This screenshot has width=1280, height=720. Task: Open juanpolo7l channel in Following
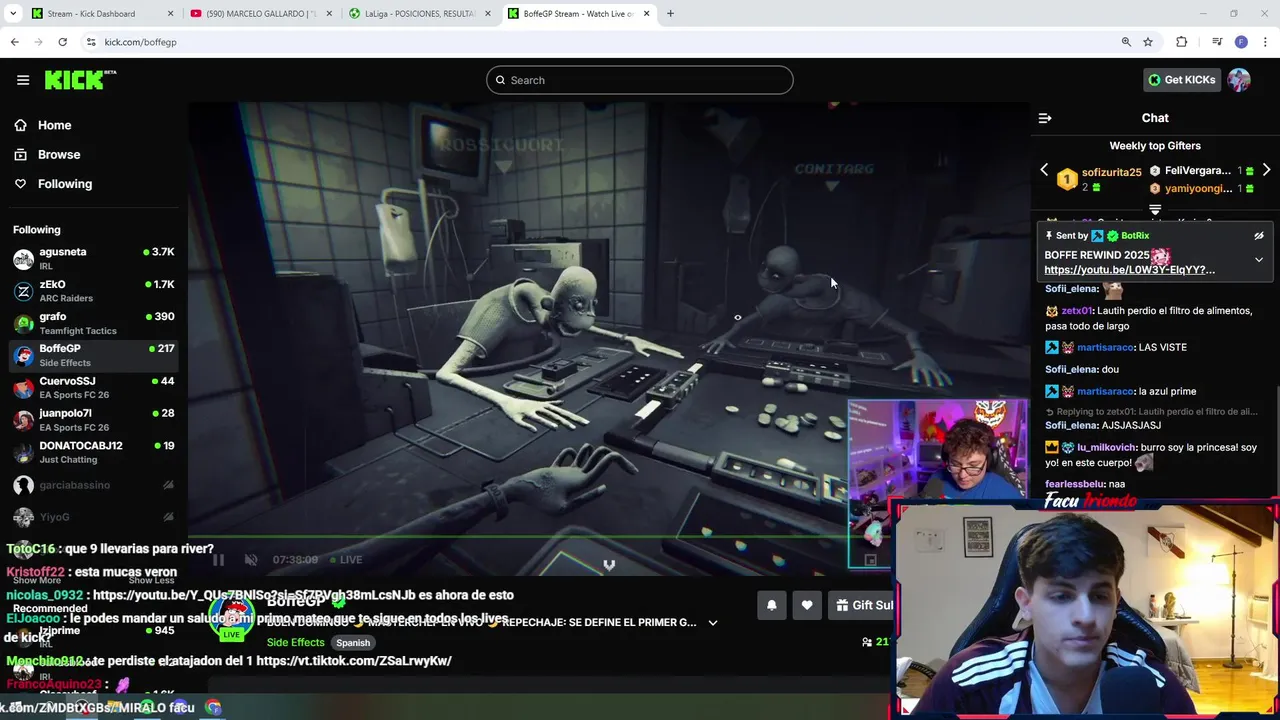[93, 420]
